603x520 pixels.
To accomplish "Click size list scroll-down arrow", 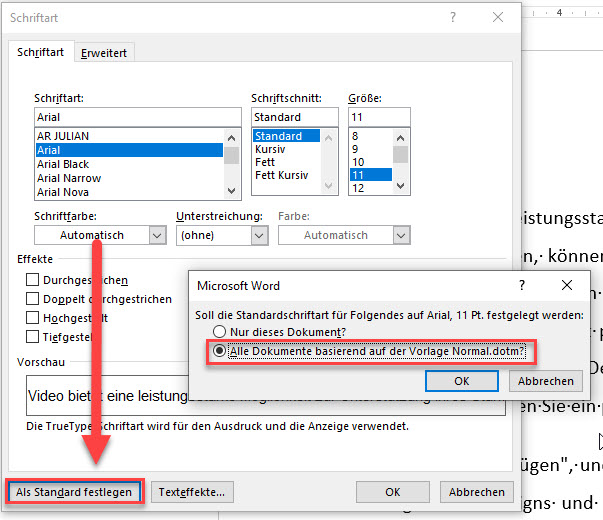I will (x=400, y=186).
